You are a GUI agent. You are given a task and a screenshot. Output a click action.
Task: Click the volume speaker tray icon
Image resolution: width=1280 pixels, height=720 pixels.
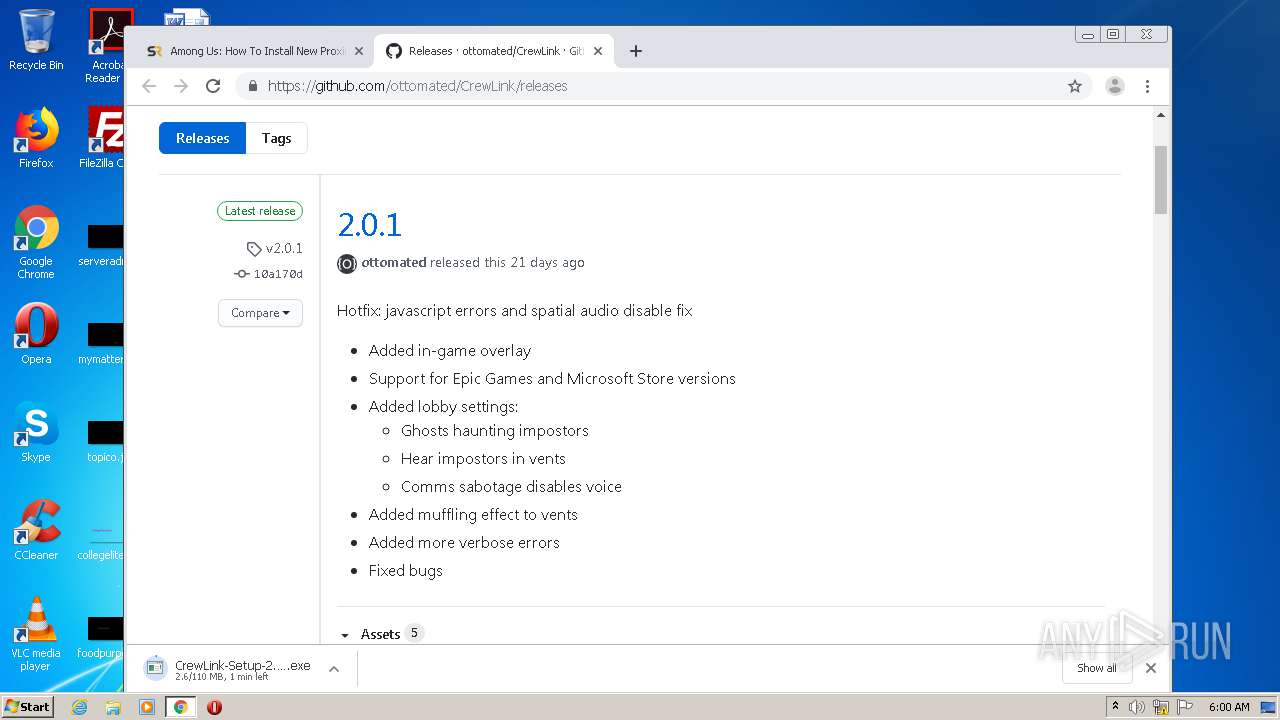pos(1137,707)
